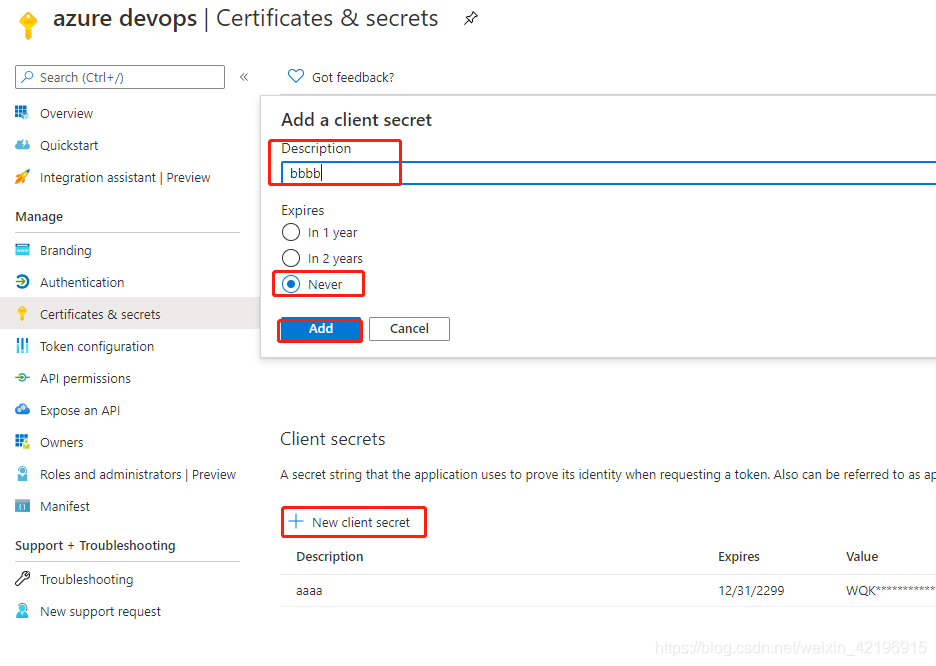
Task: Click the Expose an API cloud icon
Action: pos(22,409)
